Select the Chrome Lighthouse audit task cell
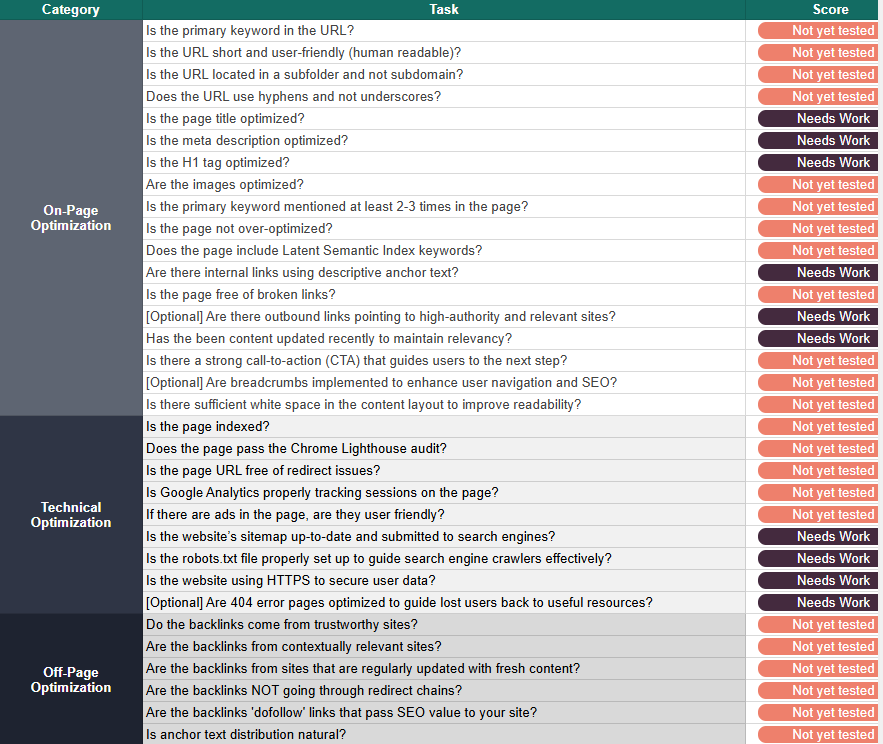 (444, 449)
